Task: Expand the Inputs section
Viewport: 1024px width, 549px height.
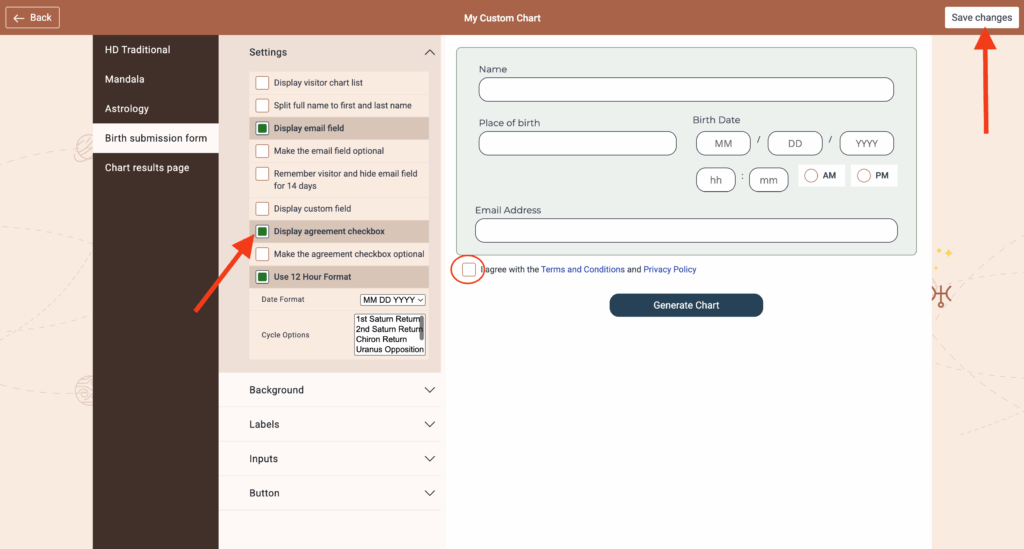Action: (x=429, y=459)
